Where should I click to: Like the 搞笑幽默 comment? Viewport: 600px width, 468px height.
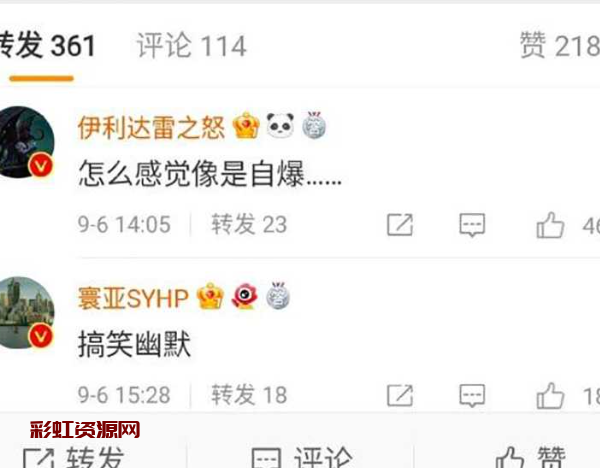tap(550, 395)
